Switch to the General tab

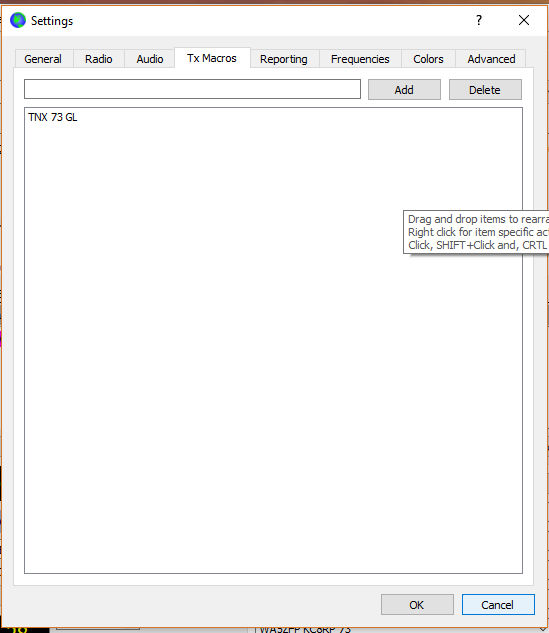pyautogui.click(x=43, y=59)
